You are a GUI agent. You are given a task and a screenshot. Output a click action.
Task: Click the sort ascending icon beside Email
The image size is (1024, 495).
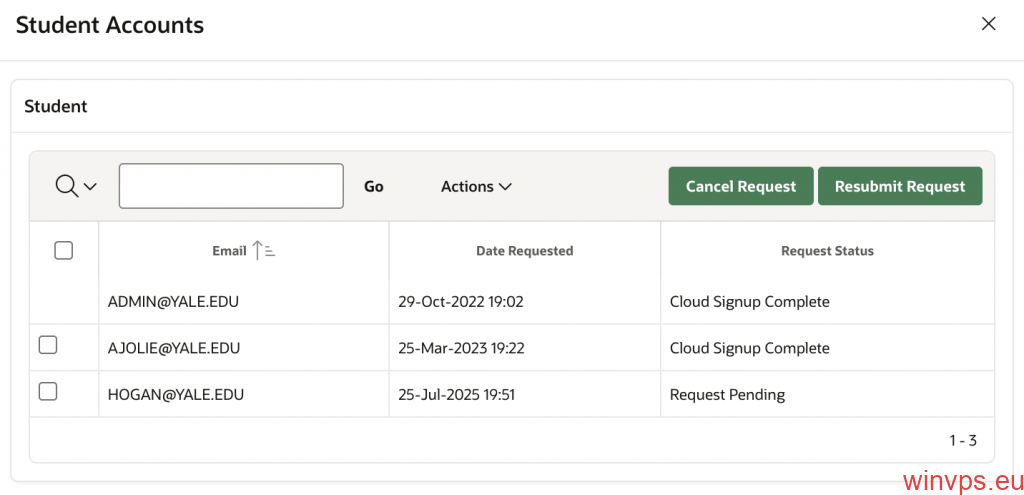pyautogui.click(x=264, y=250)
